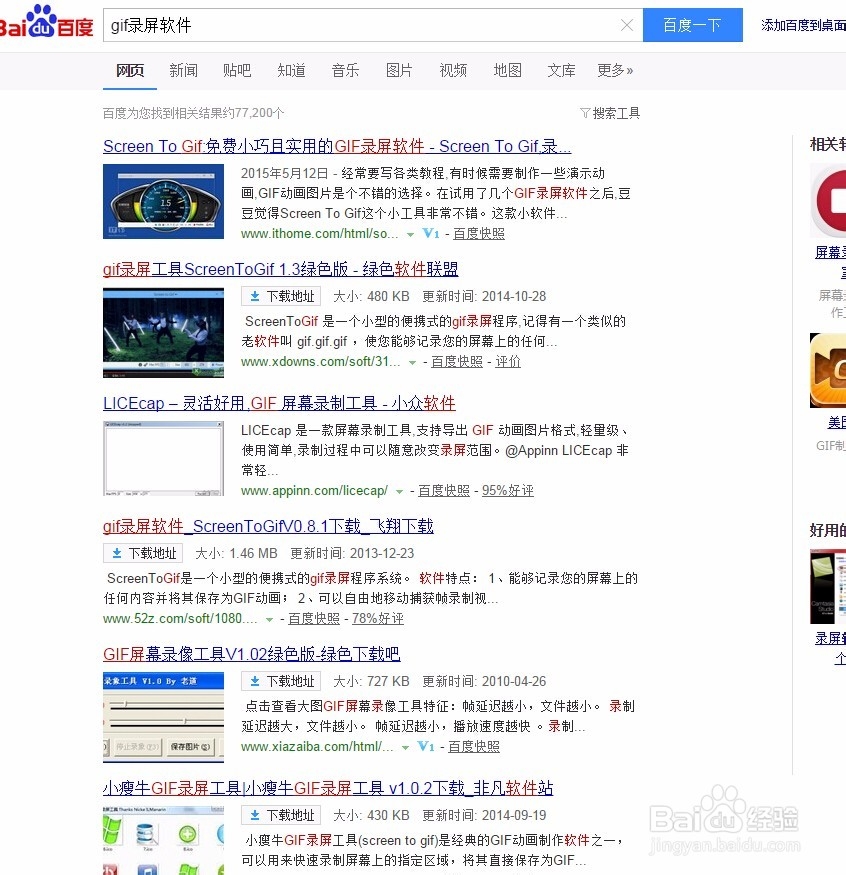846x875 pixels.
Task: Open gif录屏工具ScreenToGif 1.3绿色版 result
Action: (x=281, y=269)
